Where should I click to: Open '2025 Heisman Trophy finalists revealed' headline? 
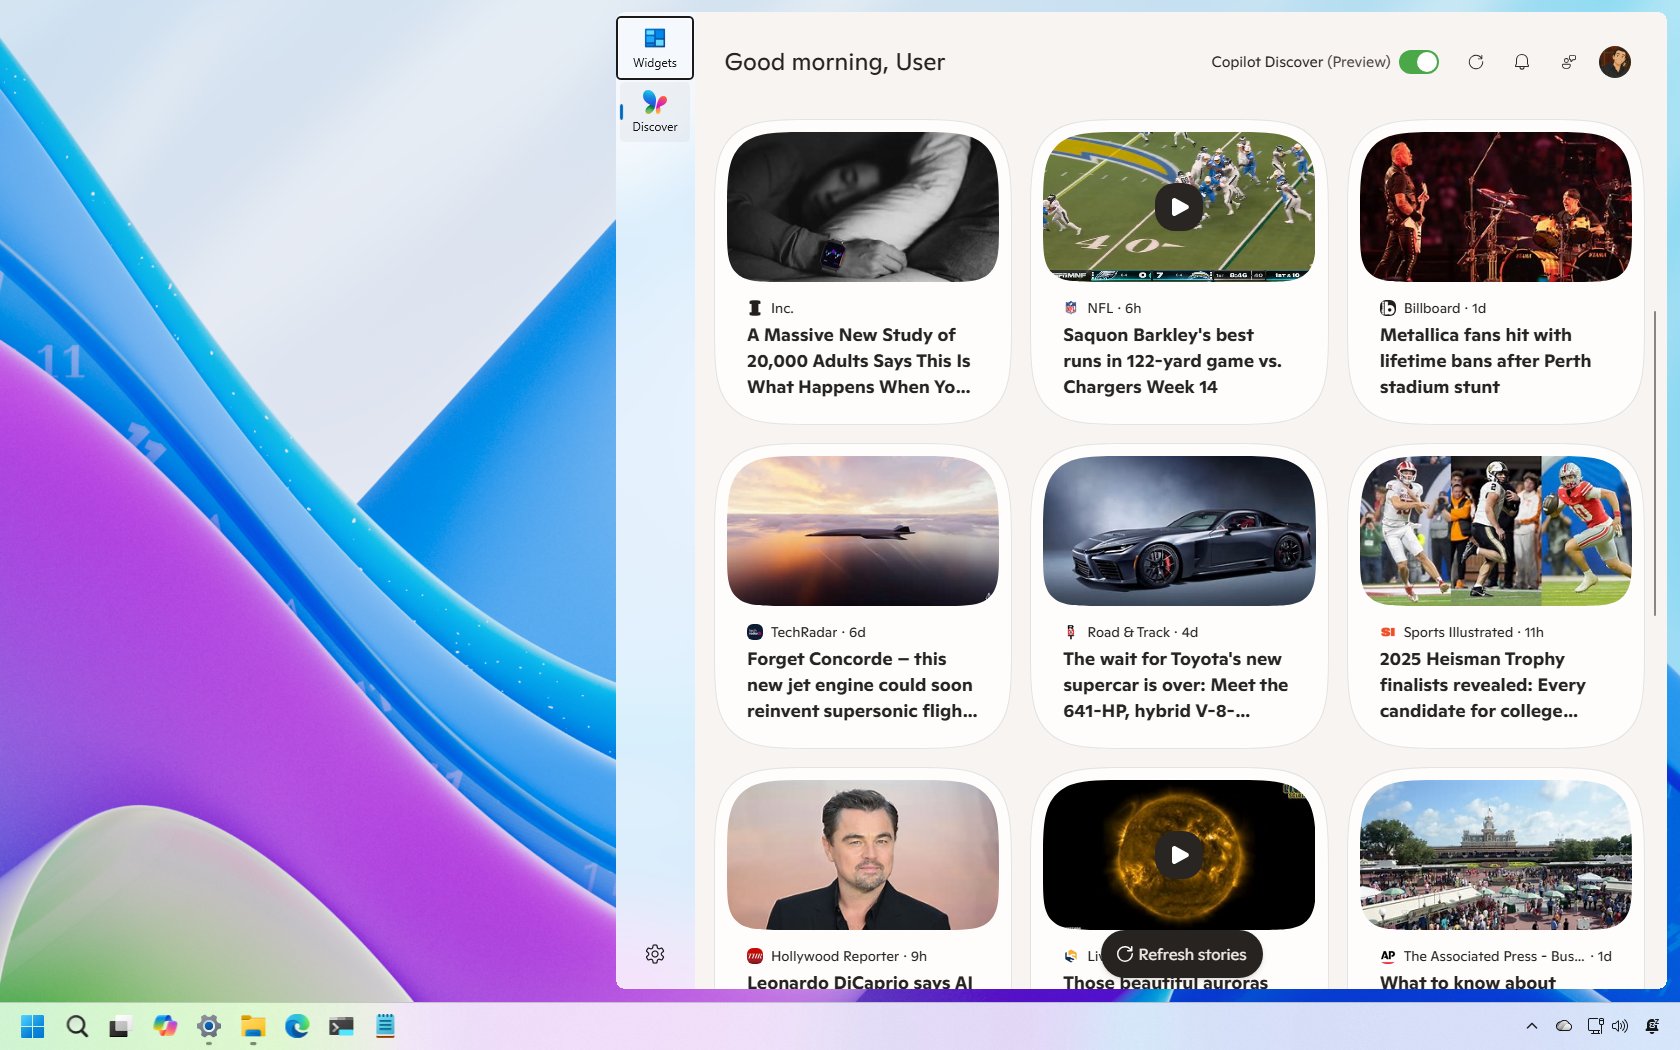[1482, 685]
